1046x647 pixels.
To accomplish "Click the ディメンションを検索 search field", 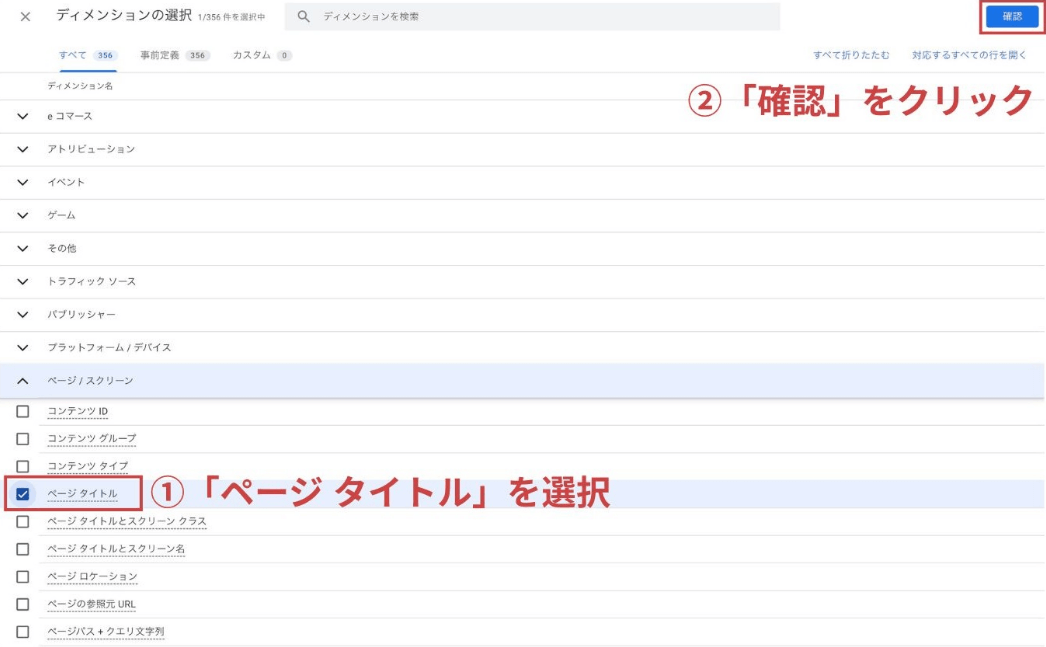I will pyautogui.click(x=540, y=17).
